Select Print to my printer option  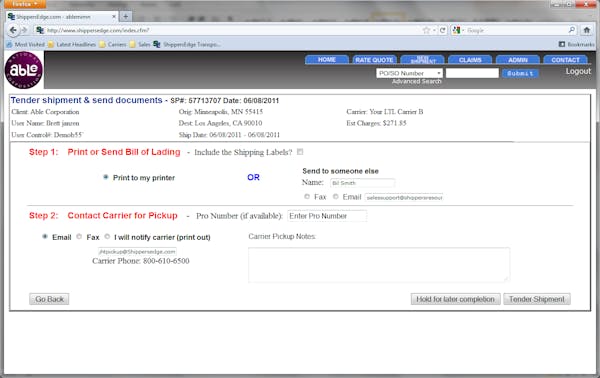106,177
